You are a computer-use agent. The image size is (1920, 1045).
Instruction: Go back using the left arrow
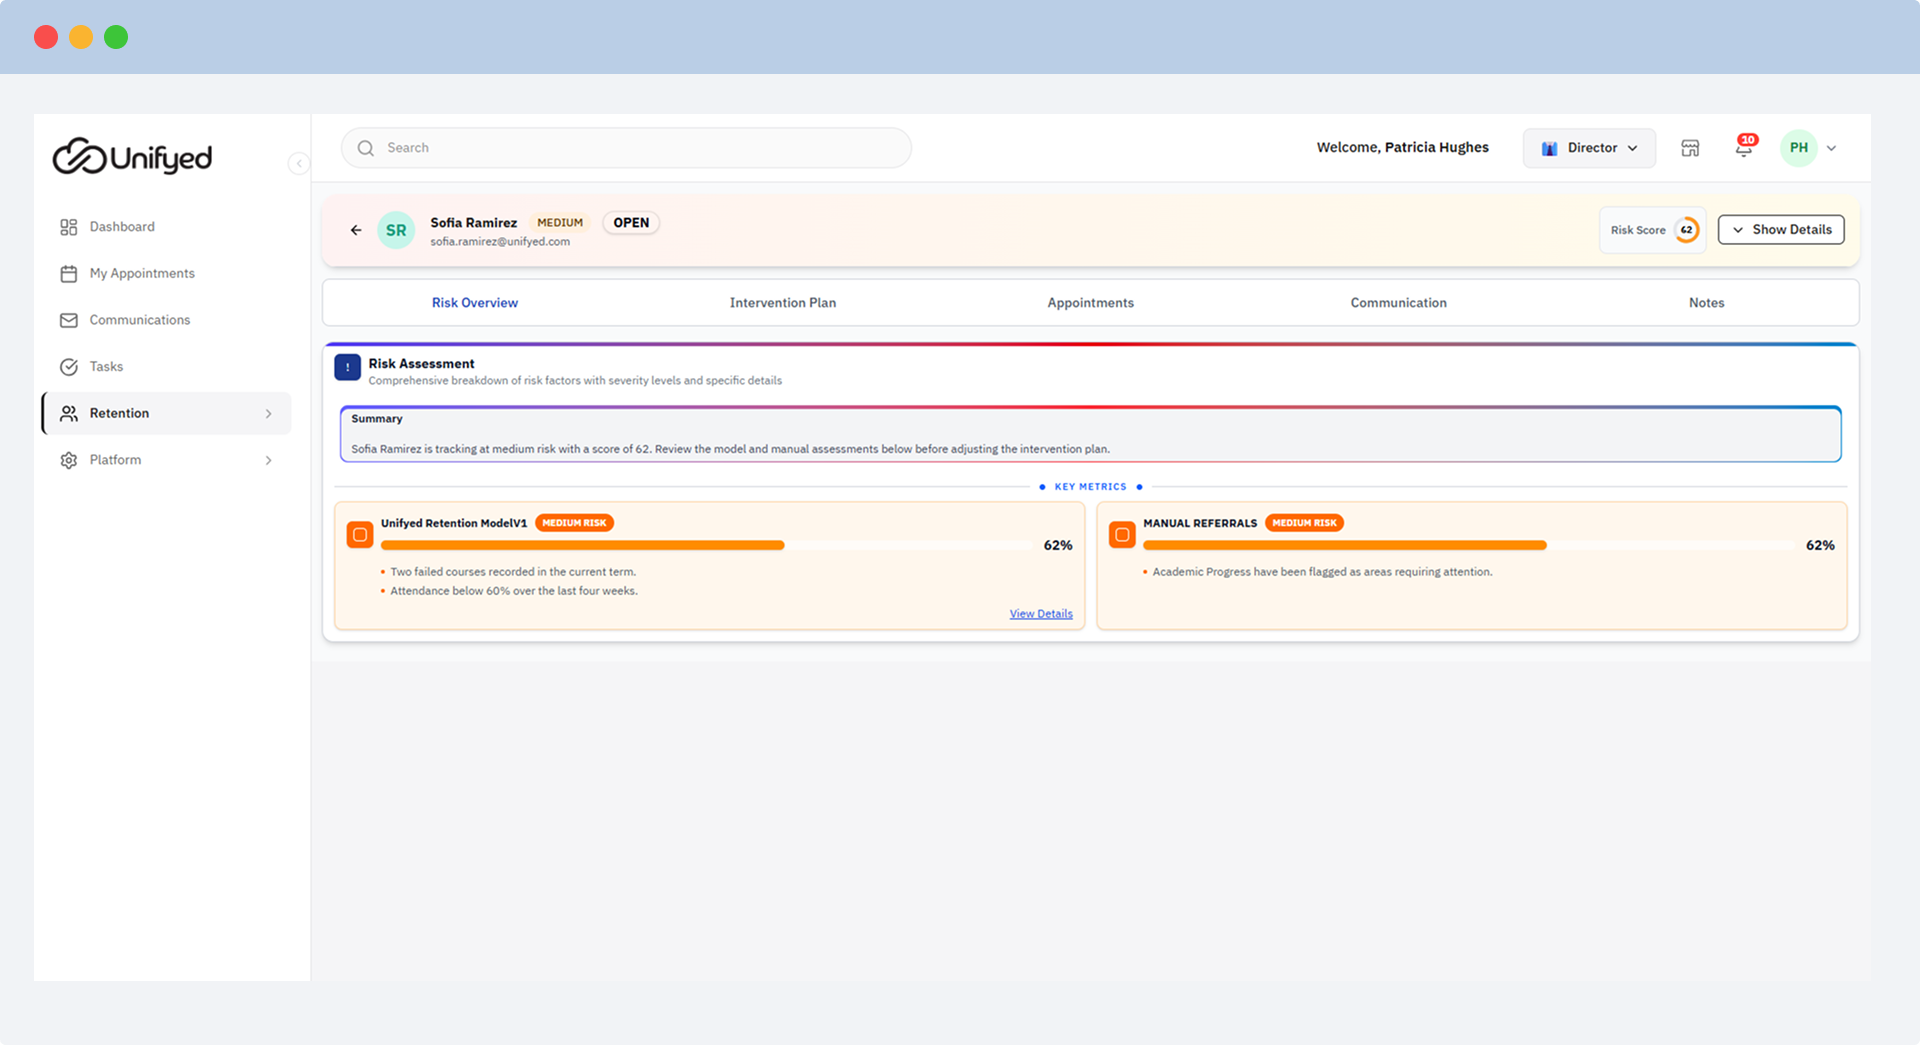tap(356, 230)
